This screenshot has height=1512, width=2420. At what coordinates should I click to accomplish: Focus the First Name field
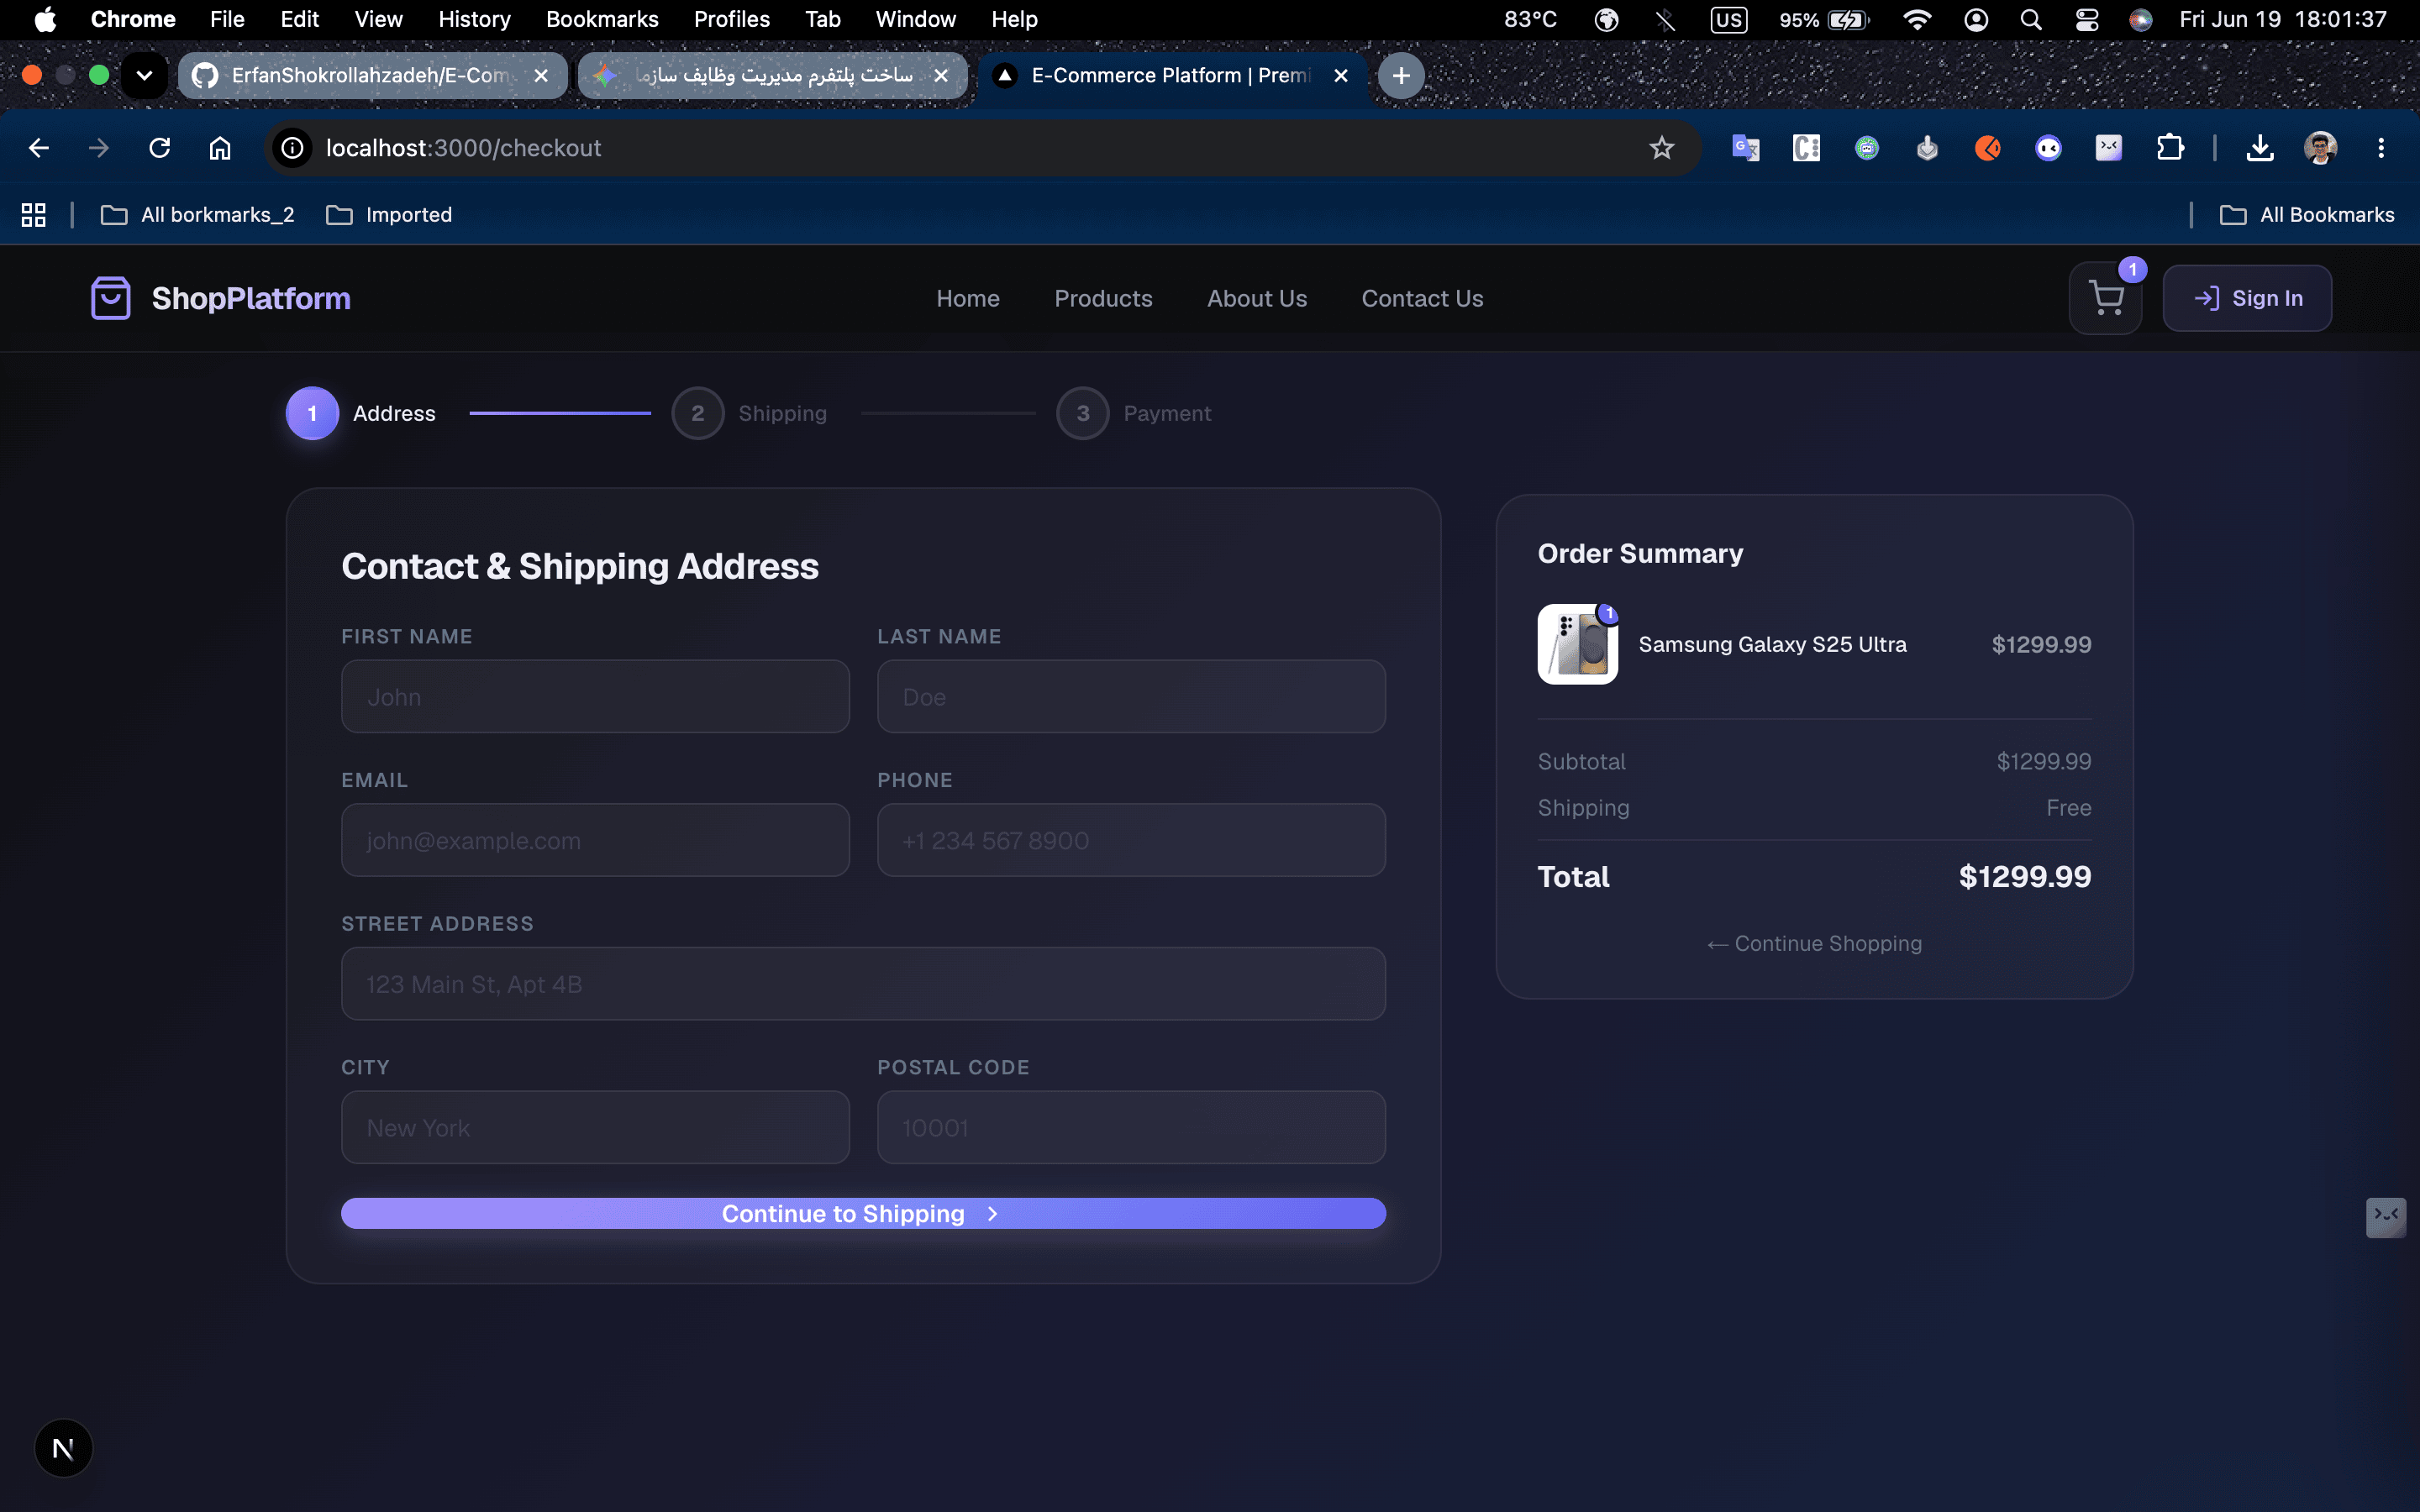[595, 696]
